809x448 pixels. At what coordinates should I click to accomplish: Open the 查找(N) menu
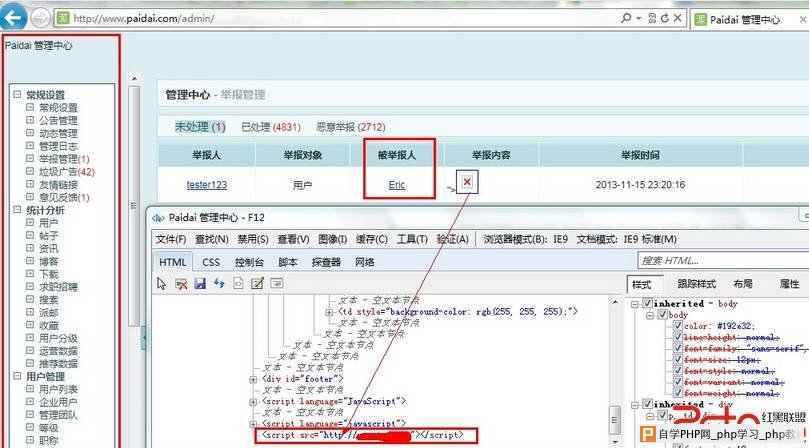212,239
